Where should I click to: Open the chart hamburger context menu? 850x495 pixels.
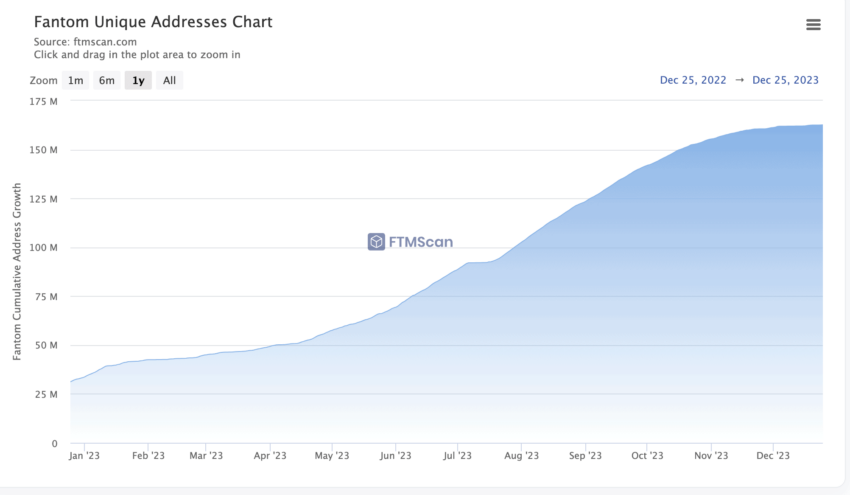point(813,24)
